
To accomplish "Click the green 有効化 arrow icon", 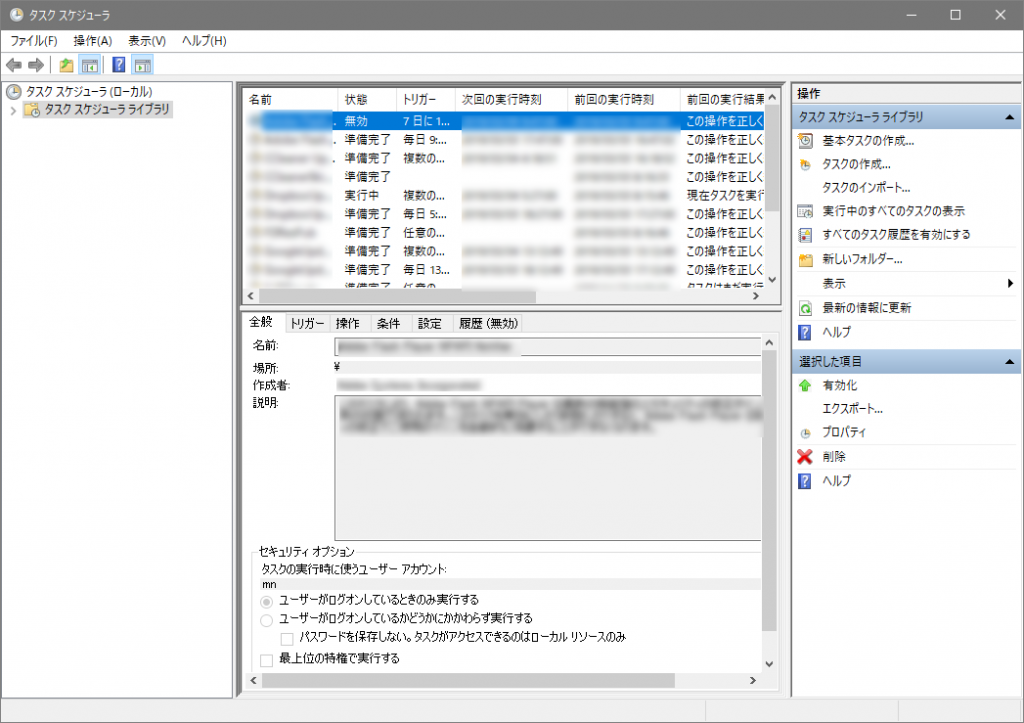I will click(805, 385).
